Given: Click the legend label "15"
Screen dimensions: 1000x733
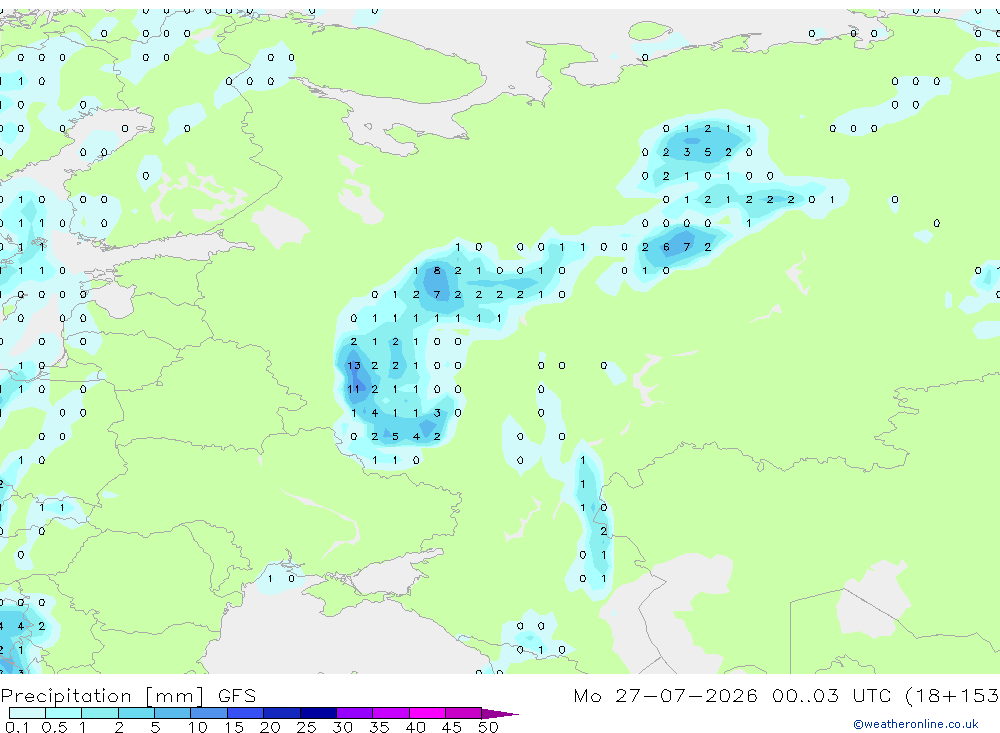Looking at the screenshot, I should tap(234, 727).
